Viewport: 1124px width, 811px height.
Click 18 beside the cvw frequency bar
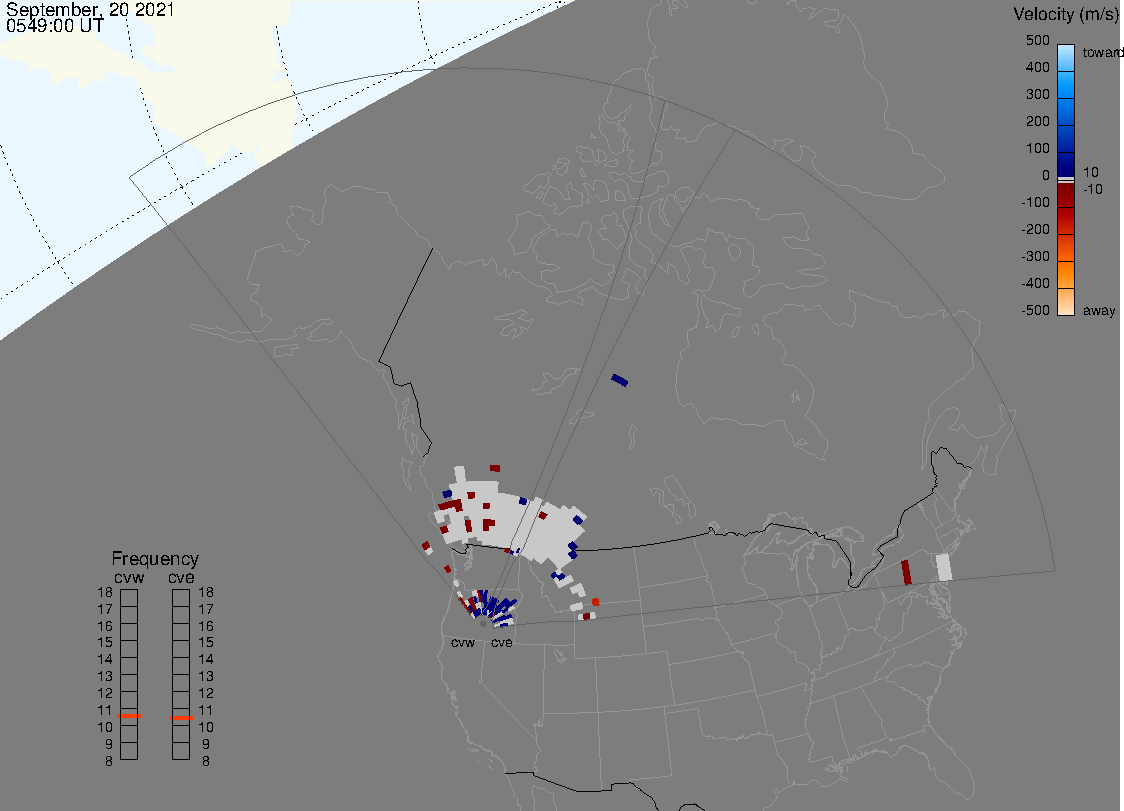point(105,592)
